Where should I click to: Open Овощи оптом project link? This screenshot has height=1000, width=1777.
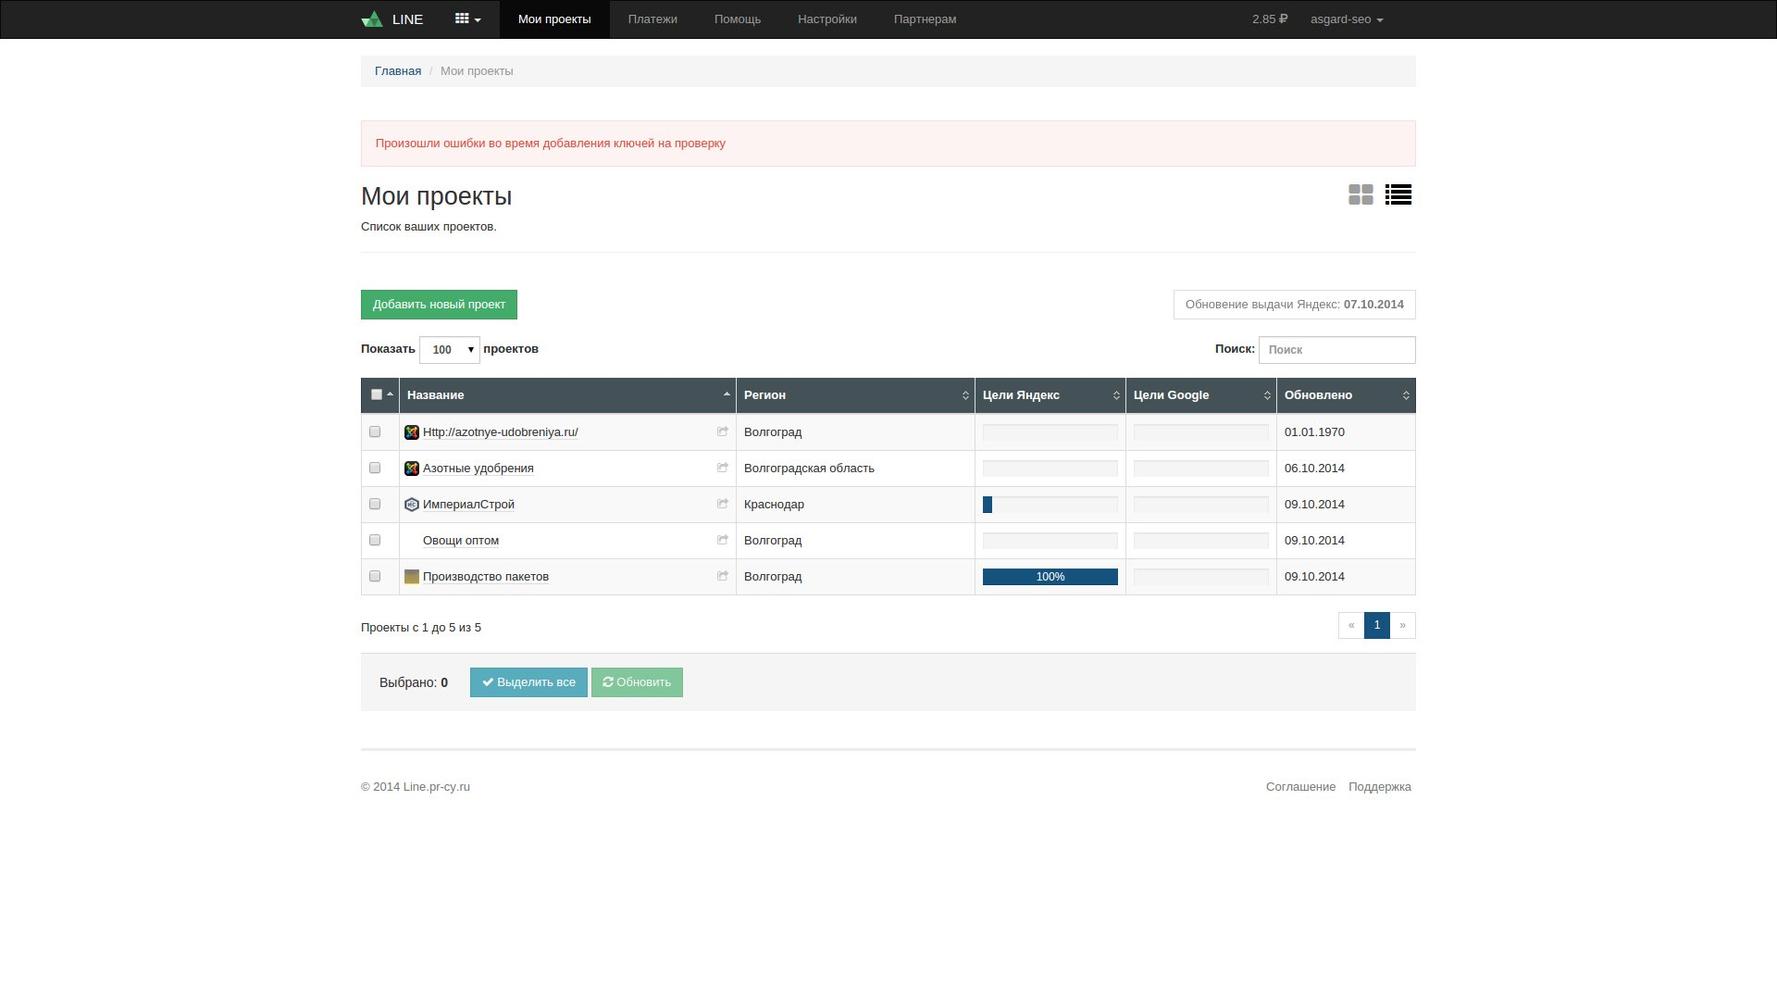pyautogui.click(x=460, y=540)
